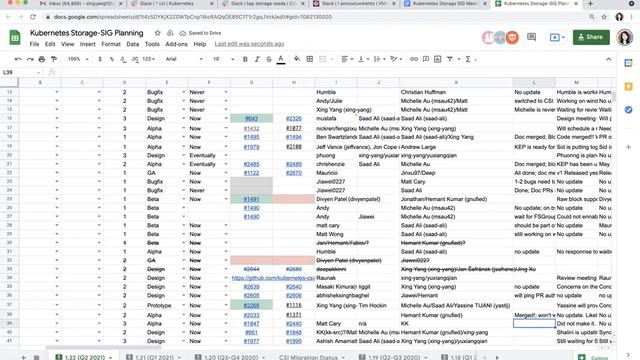The image size is (640, 360).
Task: Toggle Italic formatting
Action: pos(257,59)
